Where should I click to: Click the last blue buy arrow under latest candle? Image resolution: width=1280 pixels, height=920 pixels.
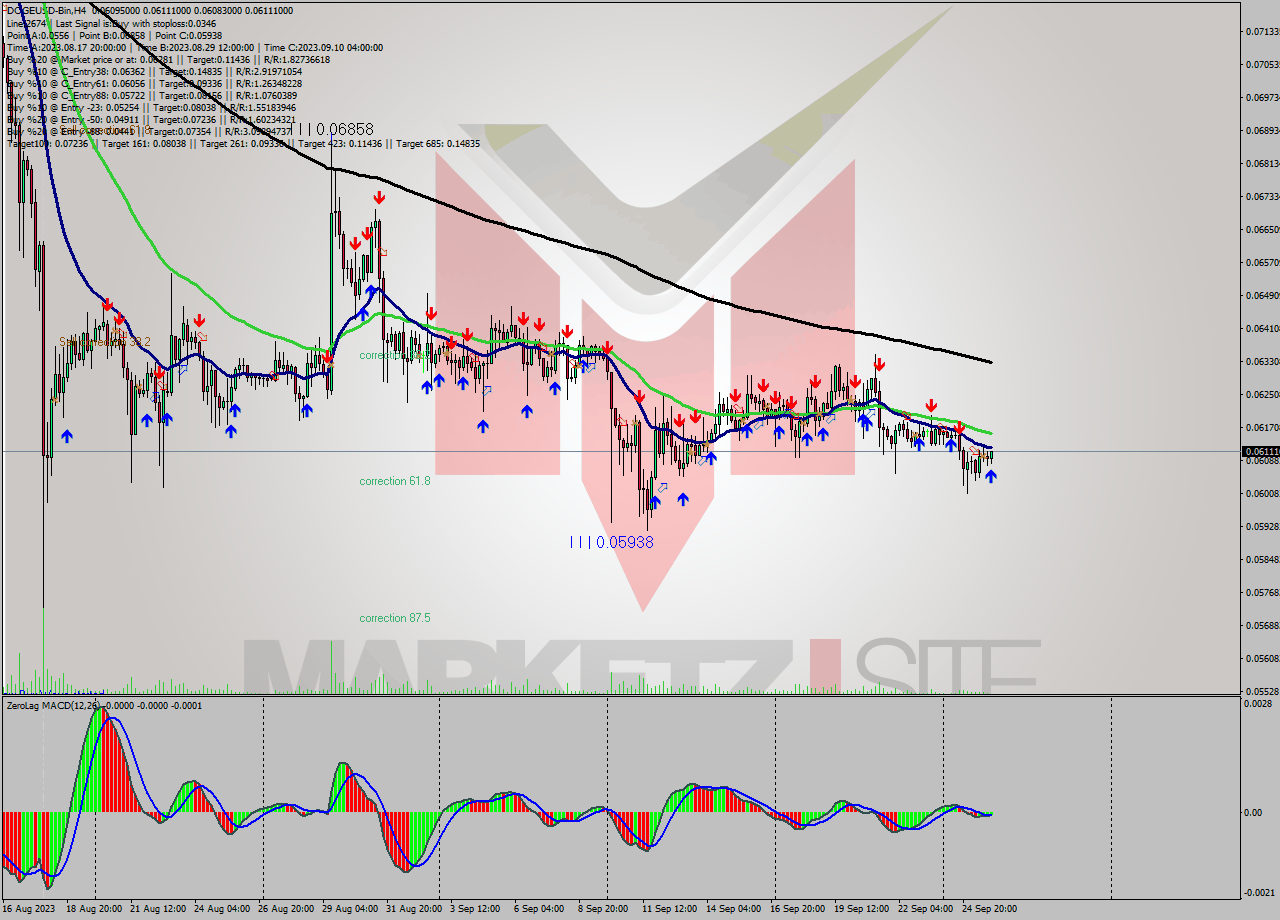[x=990, y=477]
